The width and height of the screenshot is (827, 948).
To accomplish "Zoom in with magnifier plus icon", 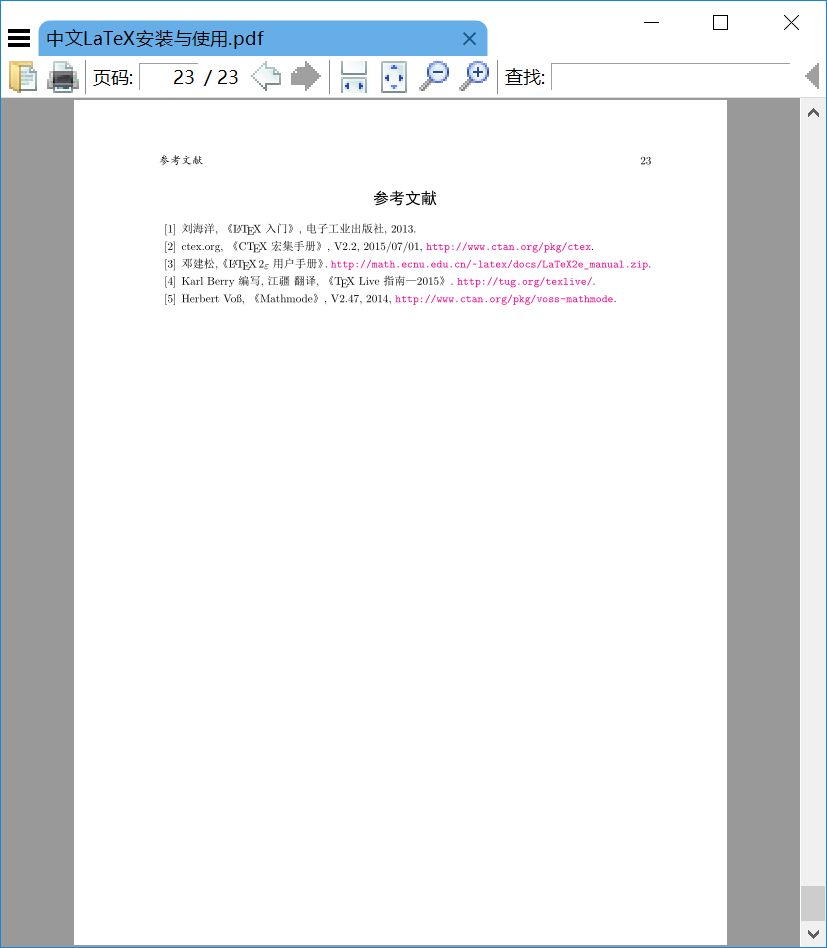I will 474,77.
